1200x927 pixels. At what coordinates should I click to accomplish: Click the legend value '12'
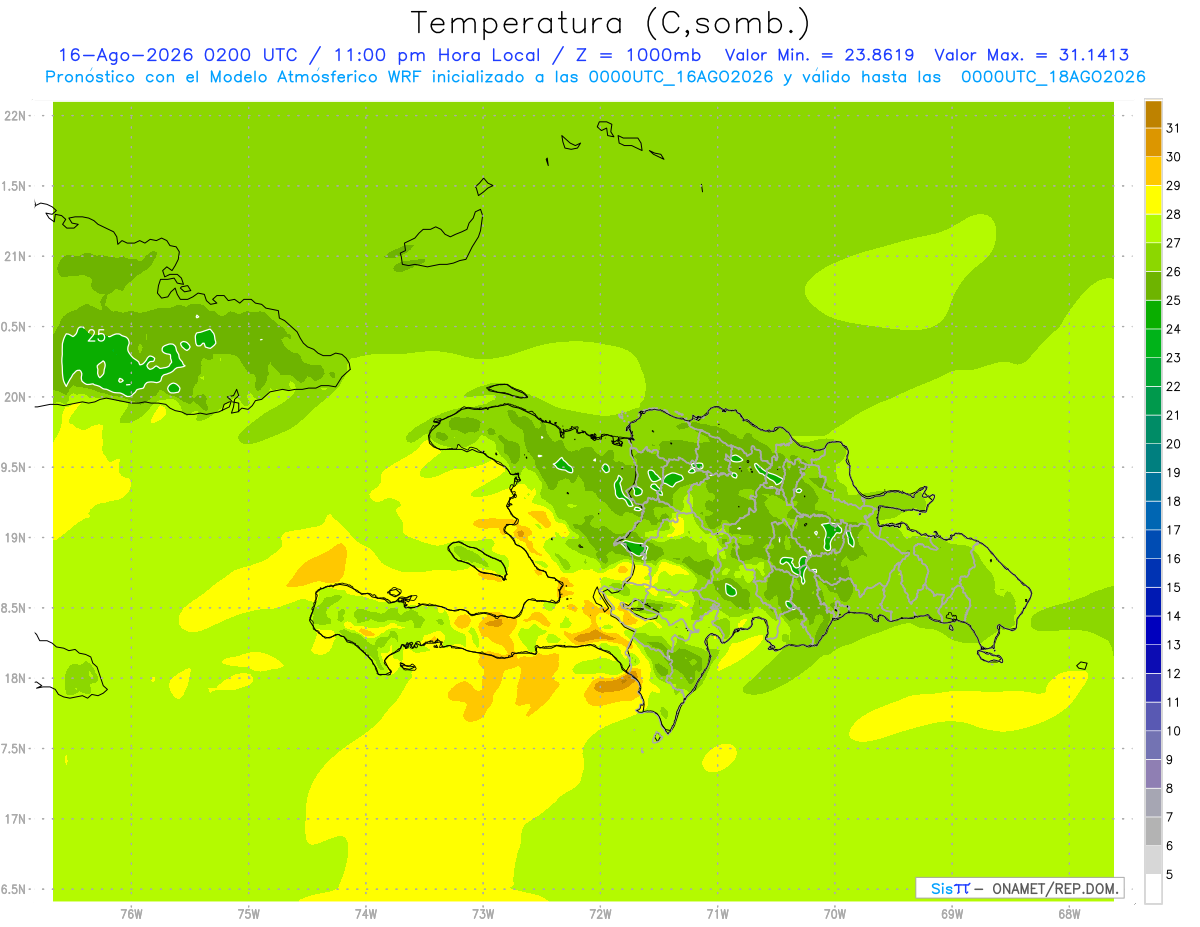[x=1174, y=674]
